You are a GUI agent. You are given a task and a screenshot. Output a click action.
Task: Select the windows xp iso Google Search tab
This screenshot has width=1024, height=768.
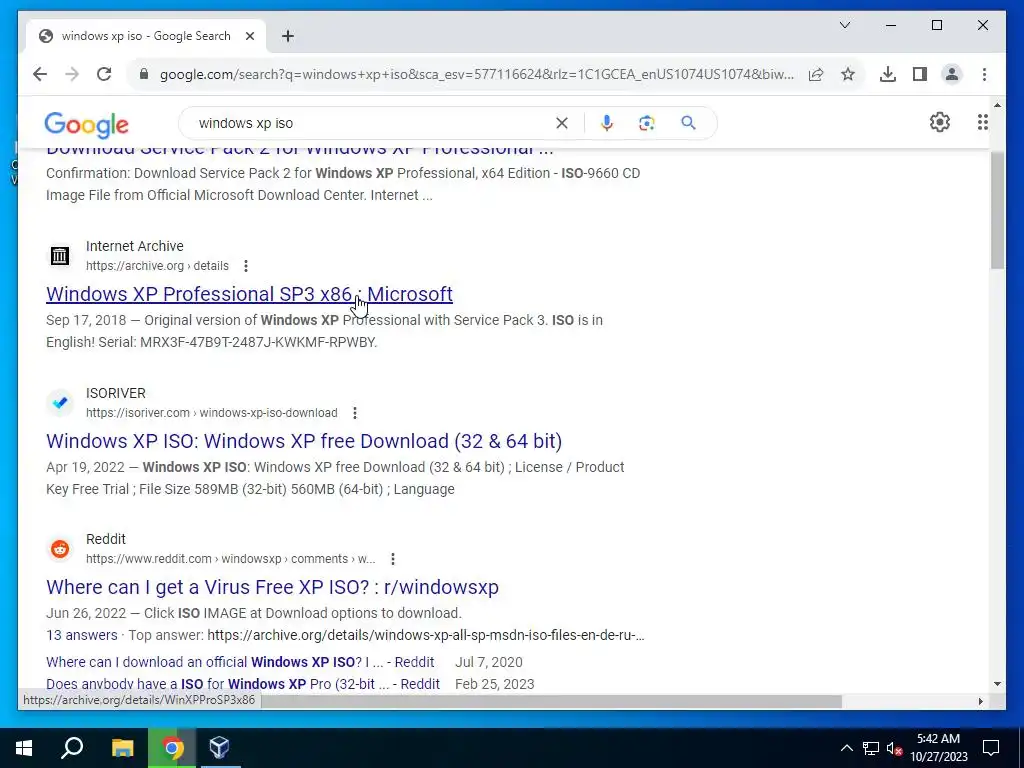click(x=146, y=36)
